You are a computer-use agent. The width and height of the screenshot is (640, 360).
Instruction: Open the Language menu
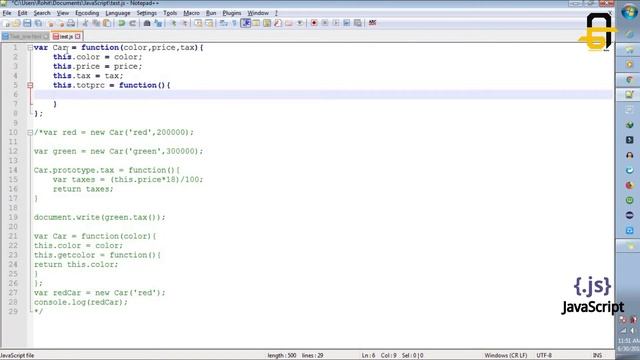point(118,13)
